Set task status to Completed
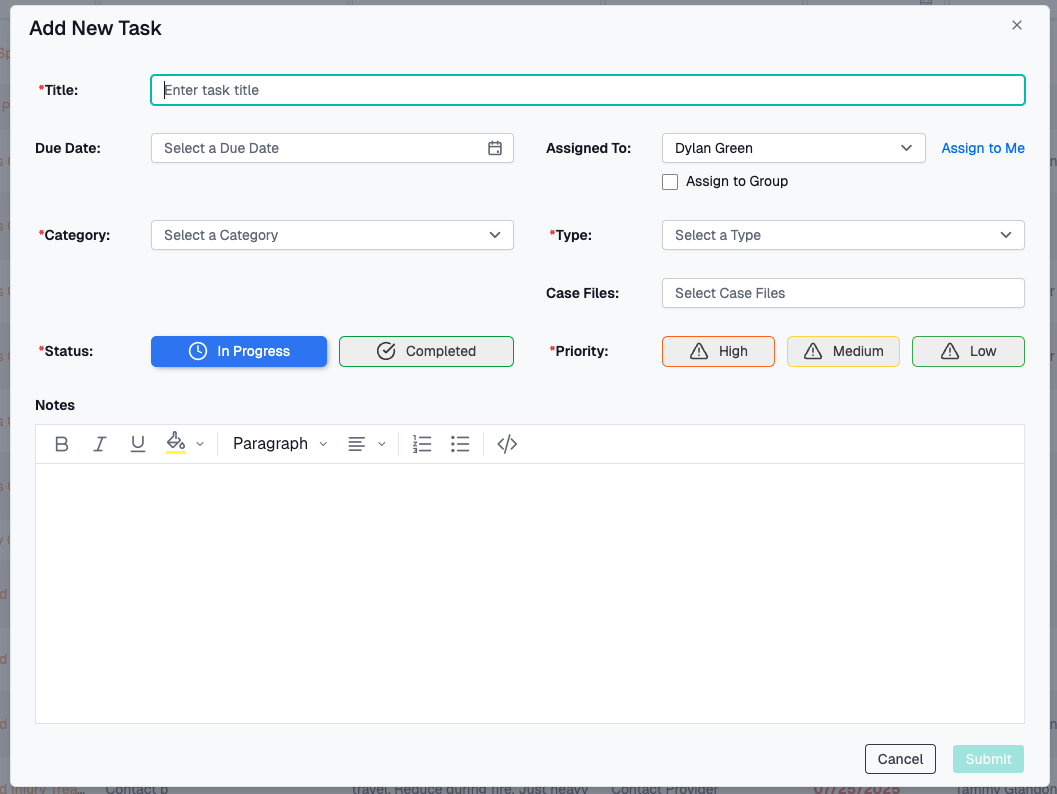 pyautogui.click(x=426, y=351)
